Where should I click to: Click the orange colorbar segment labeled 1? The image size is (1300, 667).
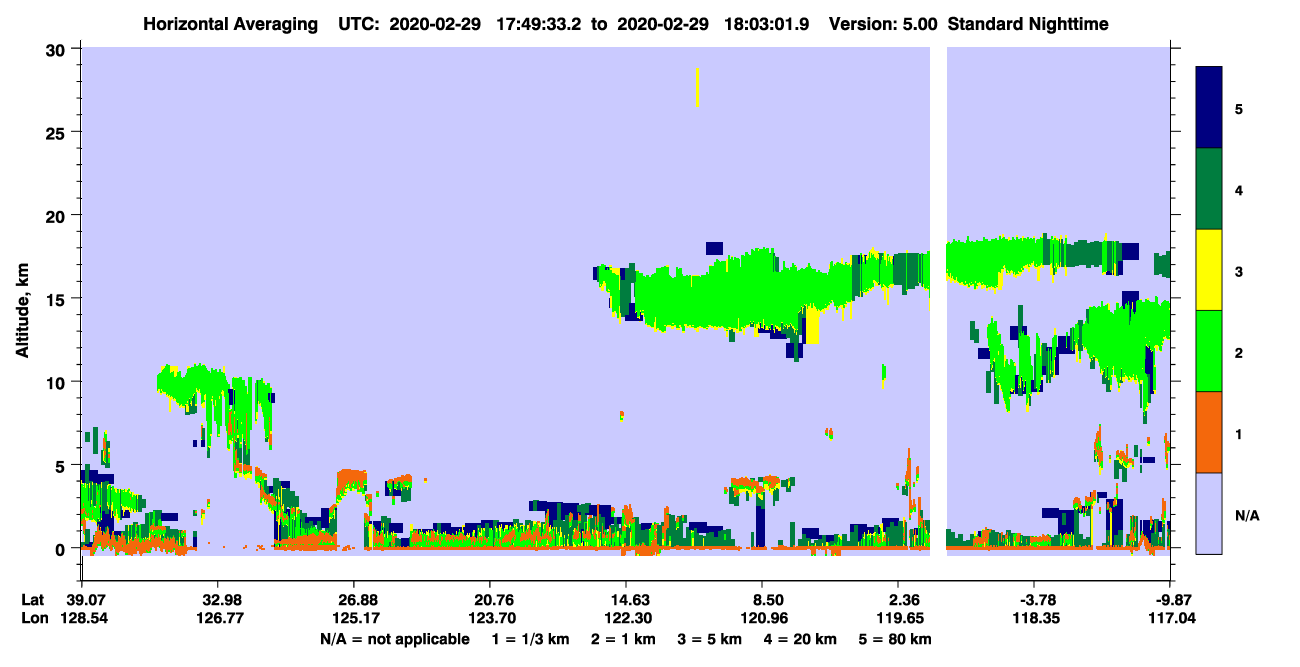click(x=1209, y=432)
